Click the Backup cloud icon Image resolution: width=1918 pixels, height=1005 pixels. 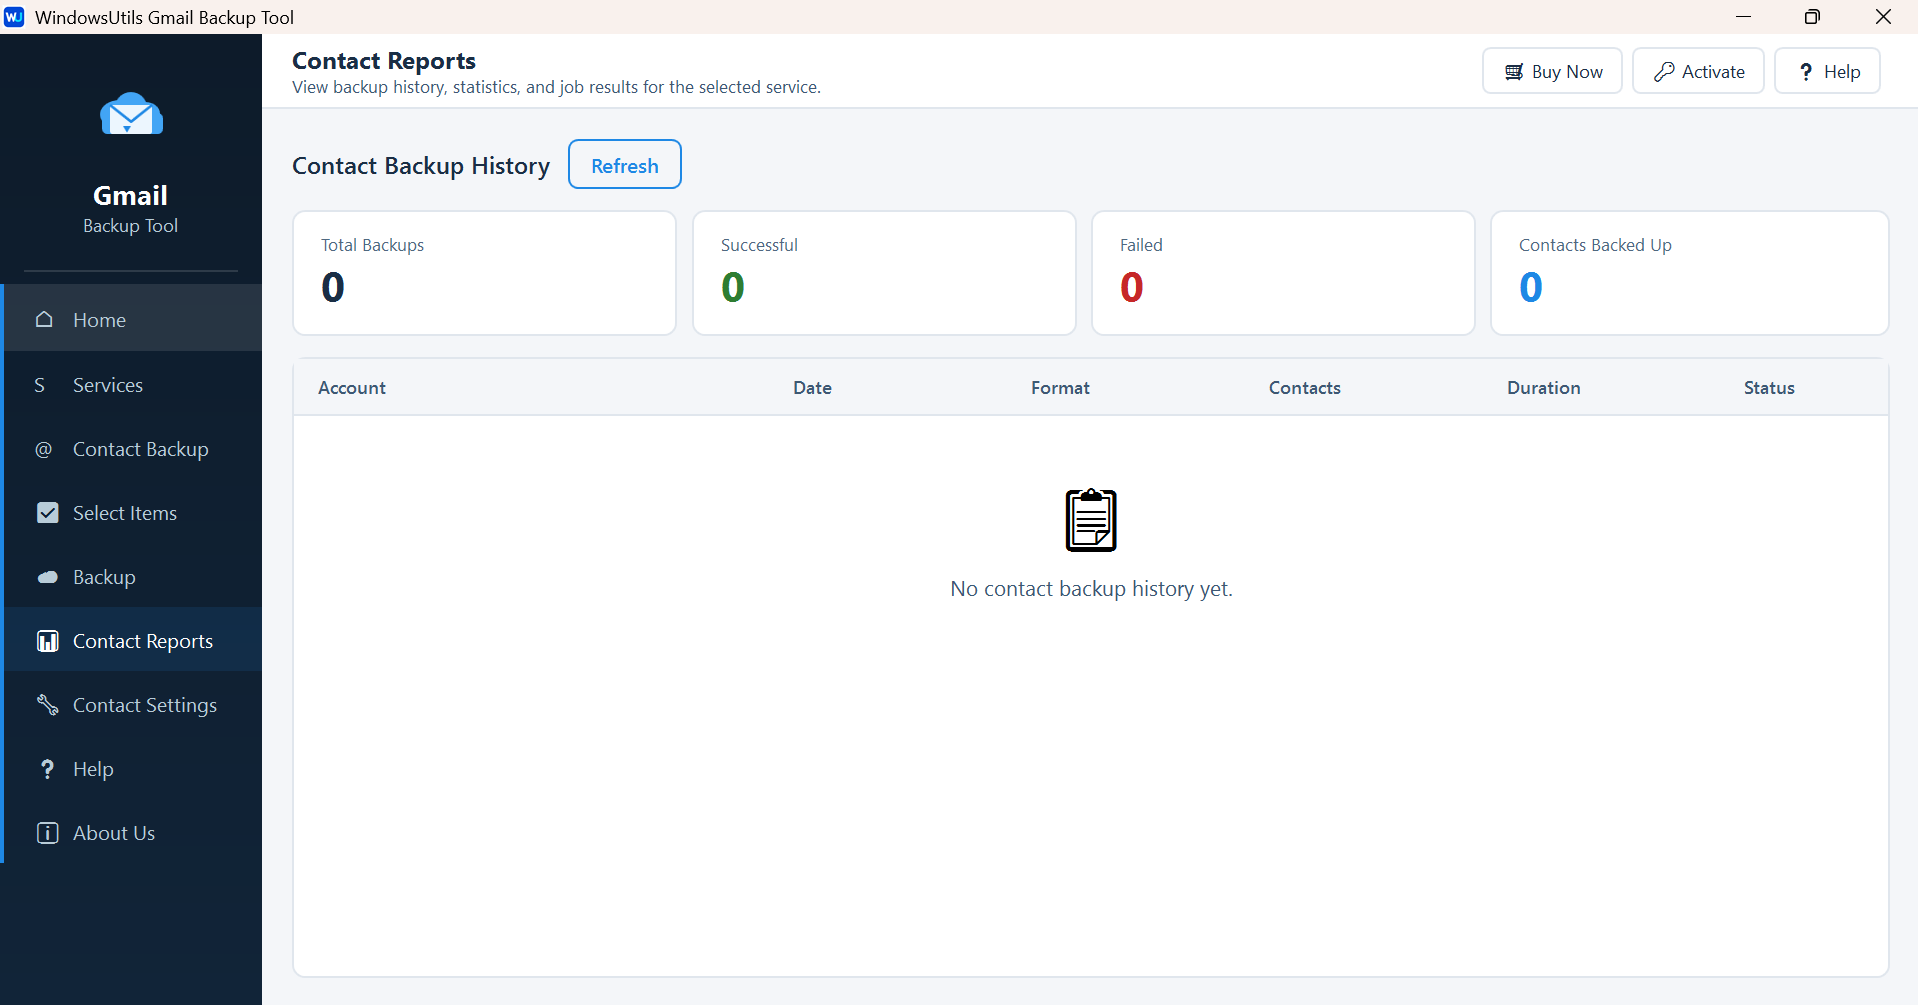point(47,577)
